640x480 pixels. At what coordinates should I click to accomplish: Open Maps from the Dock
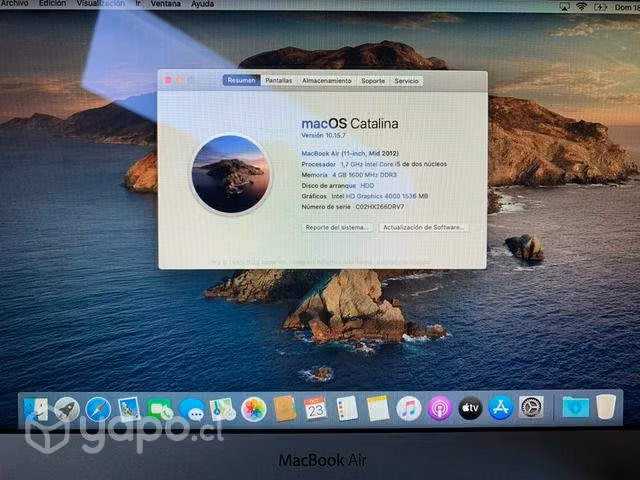tap(222, 409)
